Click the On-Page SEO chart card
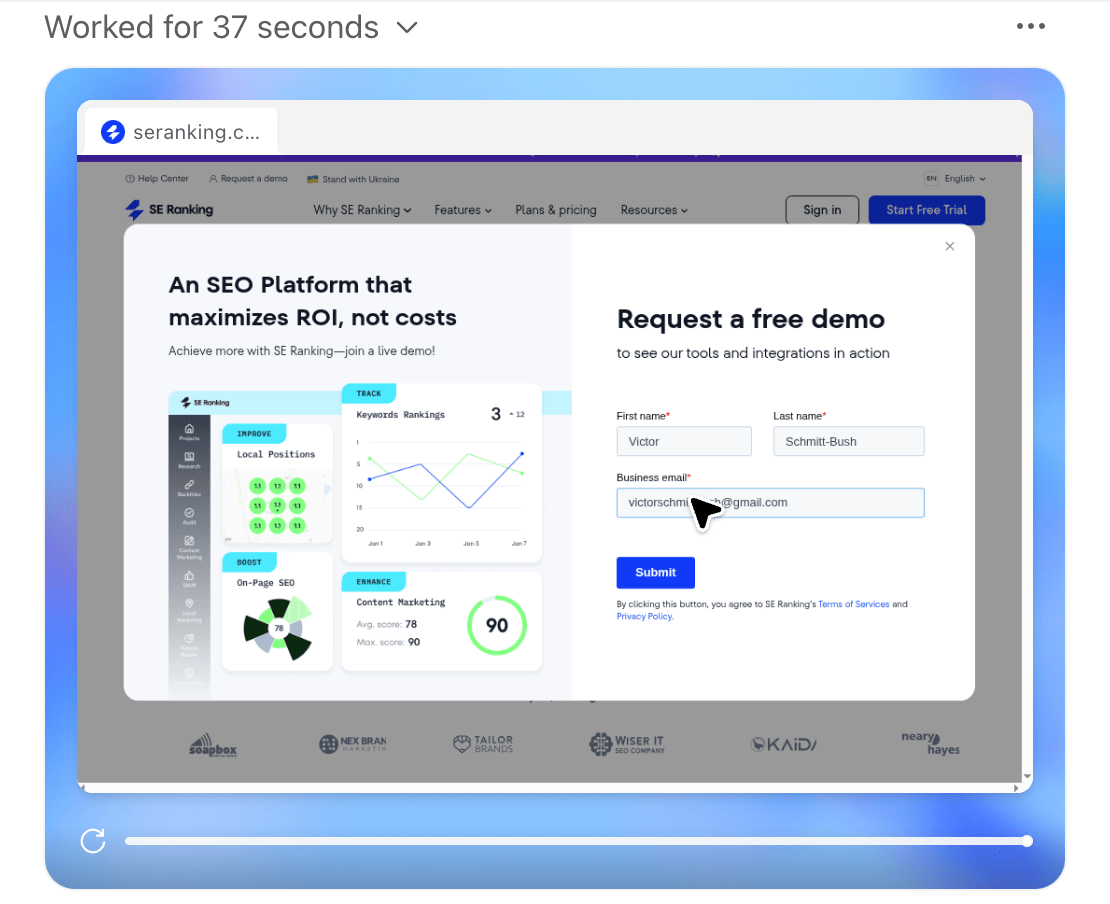 277,612
